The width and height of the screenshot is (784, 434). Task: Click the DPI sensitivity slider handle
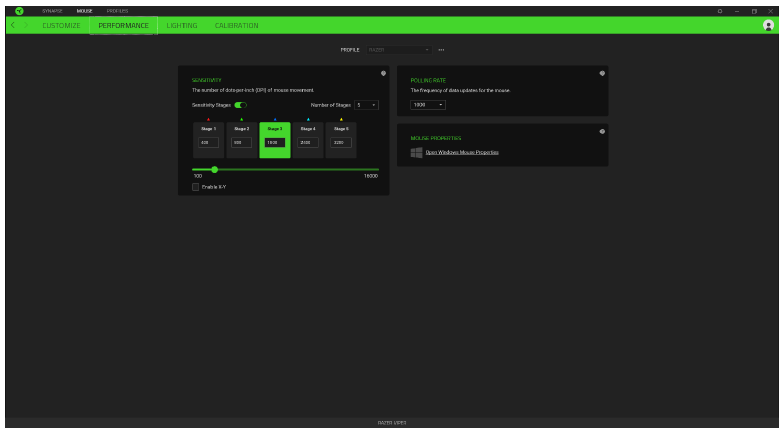(214, 170)
